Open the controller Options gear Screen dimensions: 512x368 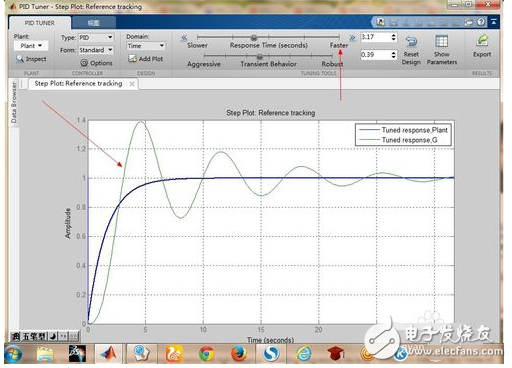pyautogui.click(x=84, y=63)
